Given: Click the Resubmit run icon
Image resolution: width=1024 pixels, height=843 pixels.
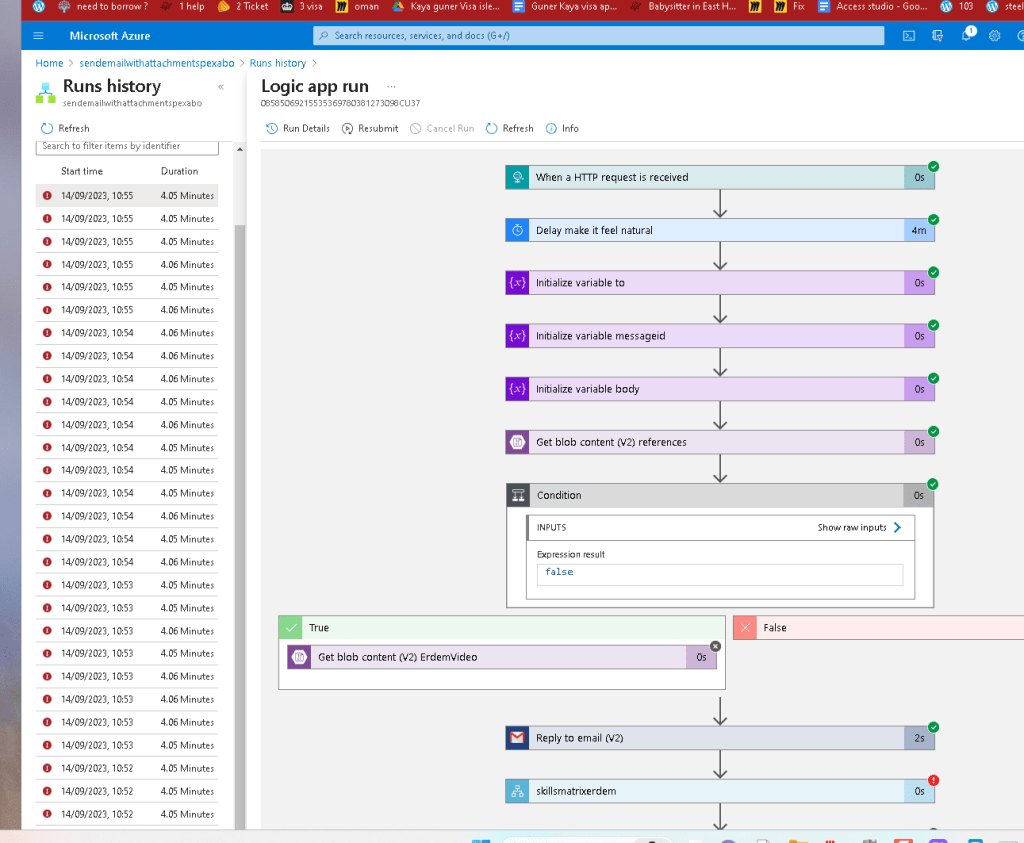Looking at the screenshot, I should click(x=347, y=129).
